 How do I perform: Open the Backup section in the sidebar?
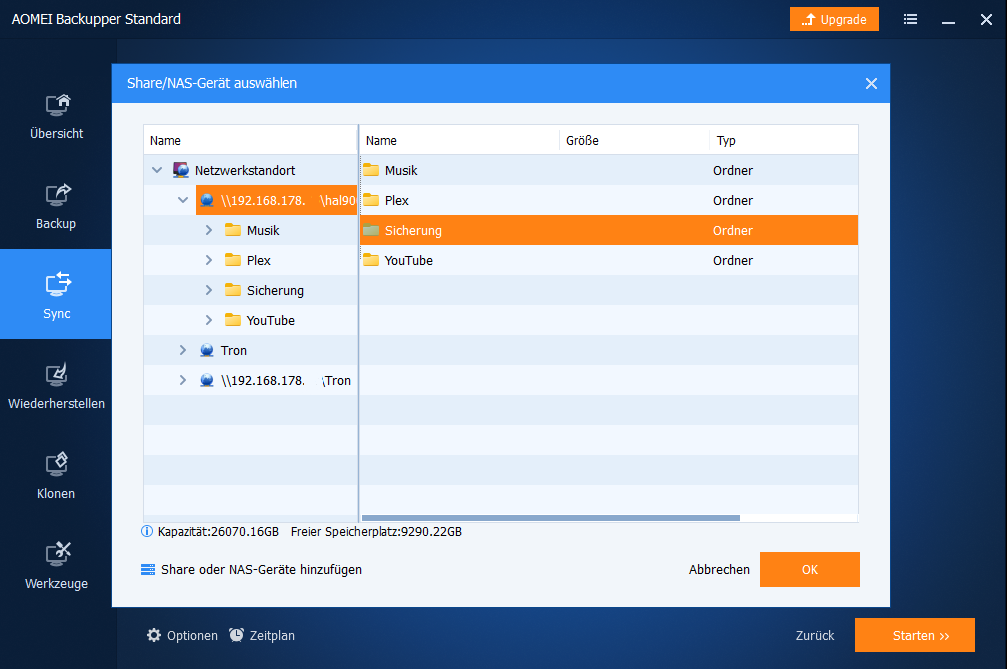(56, 207)
